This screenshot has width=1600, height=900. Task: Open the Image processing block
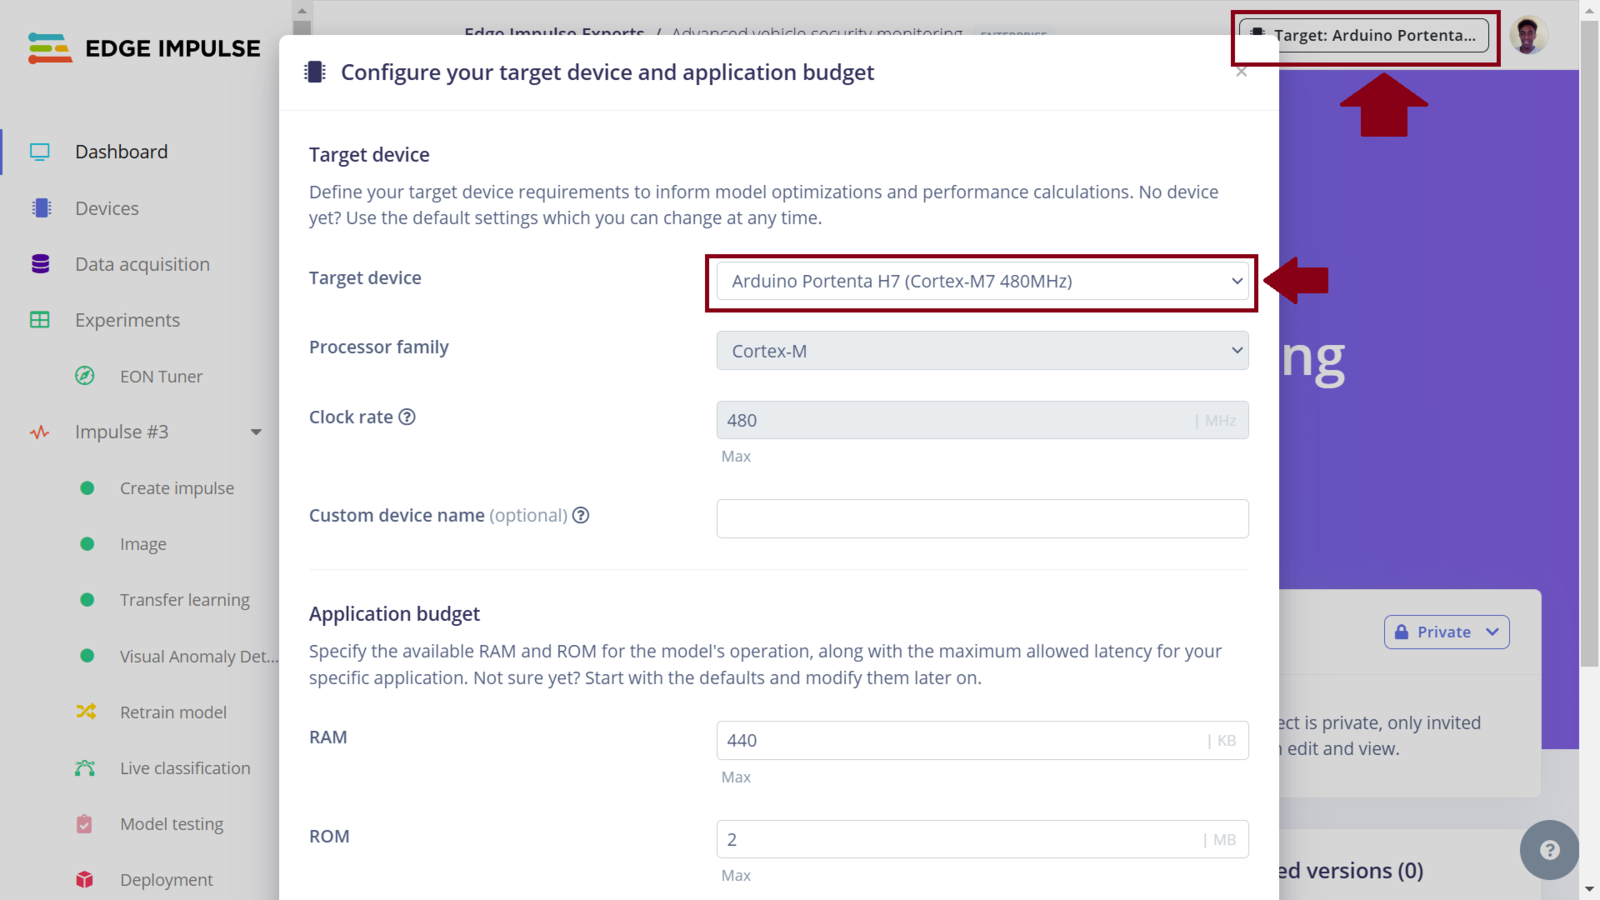click(143, 544)
